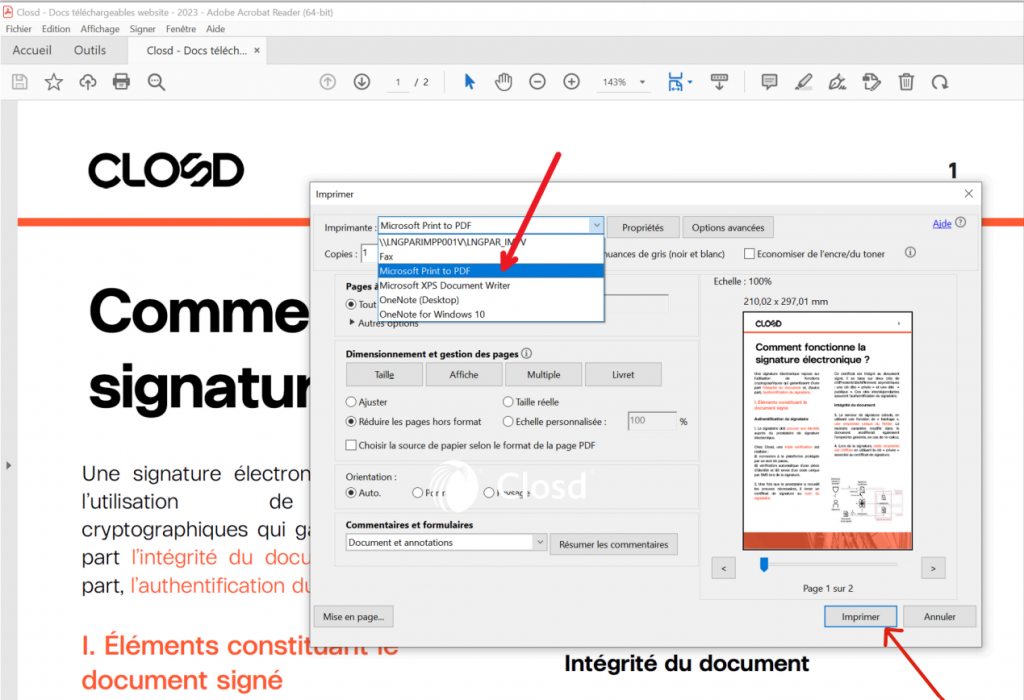Click the zoom out minus icon
The height and width of the screenshot is (700, 1024).
[x=537, y=82]
